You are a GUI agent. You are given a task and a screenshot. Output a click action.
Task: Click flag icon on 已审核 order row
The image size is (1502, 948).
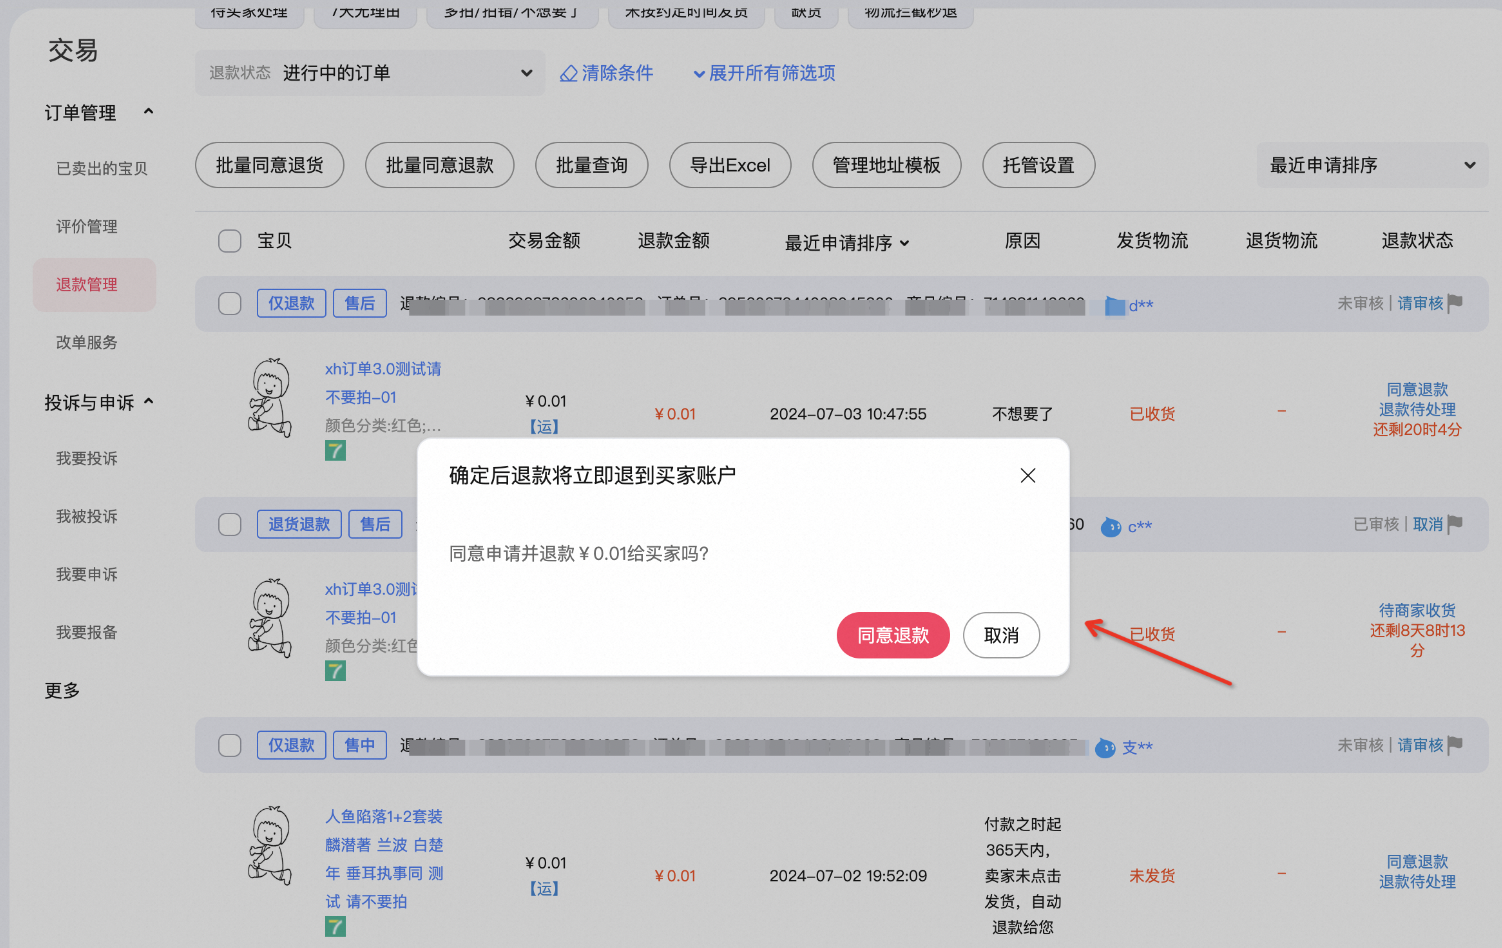(1456, 524)
